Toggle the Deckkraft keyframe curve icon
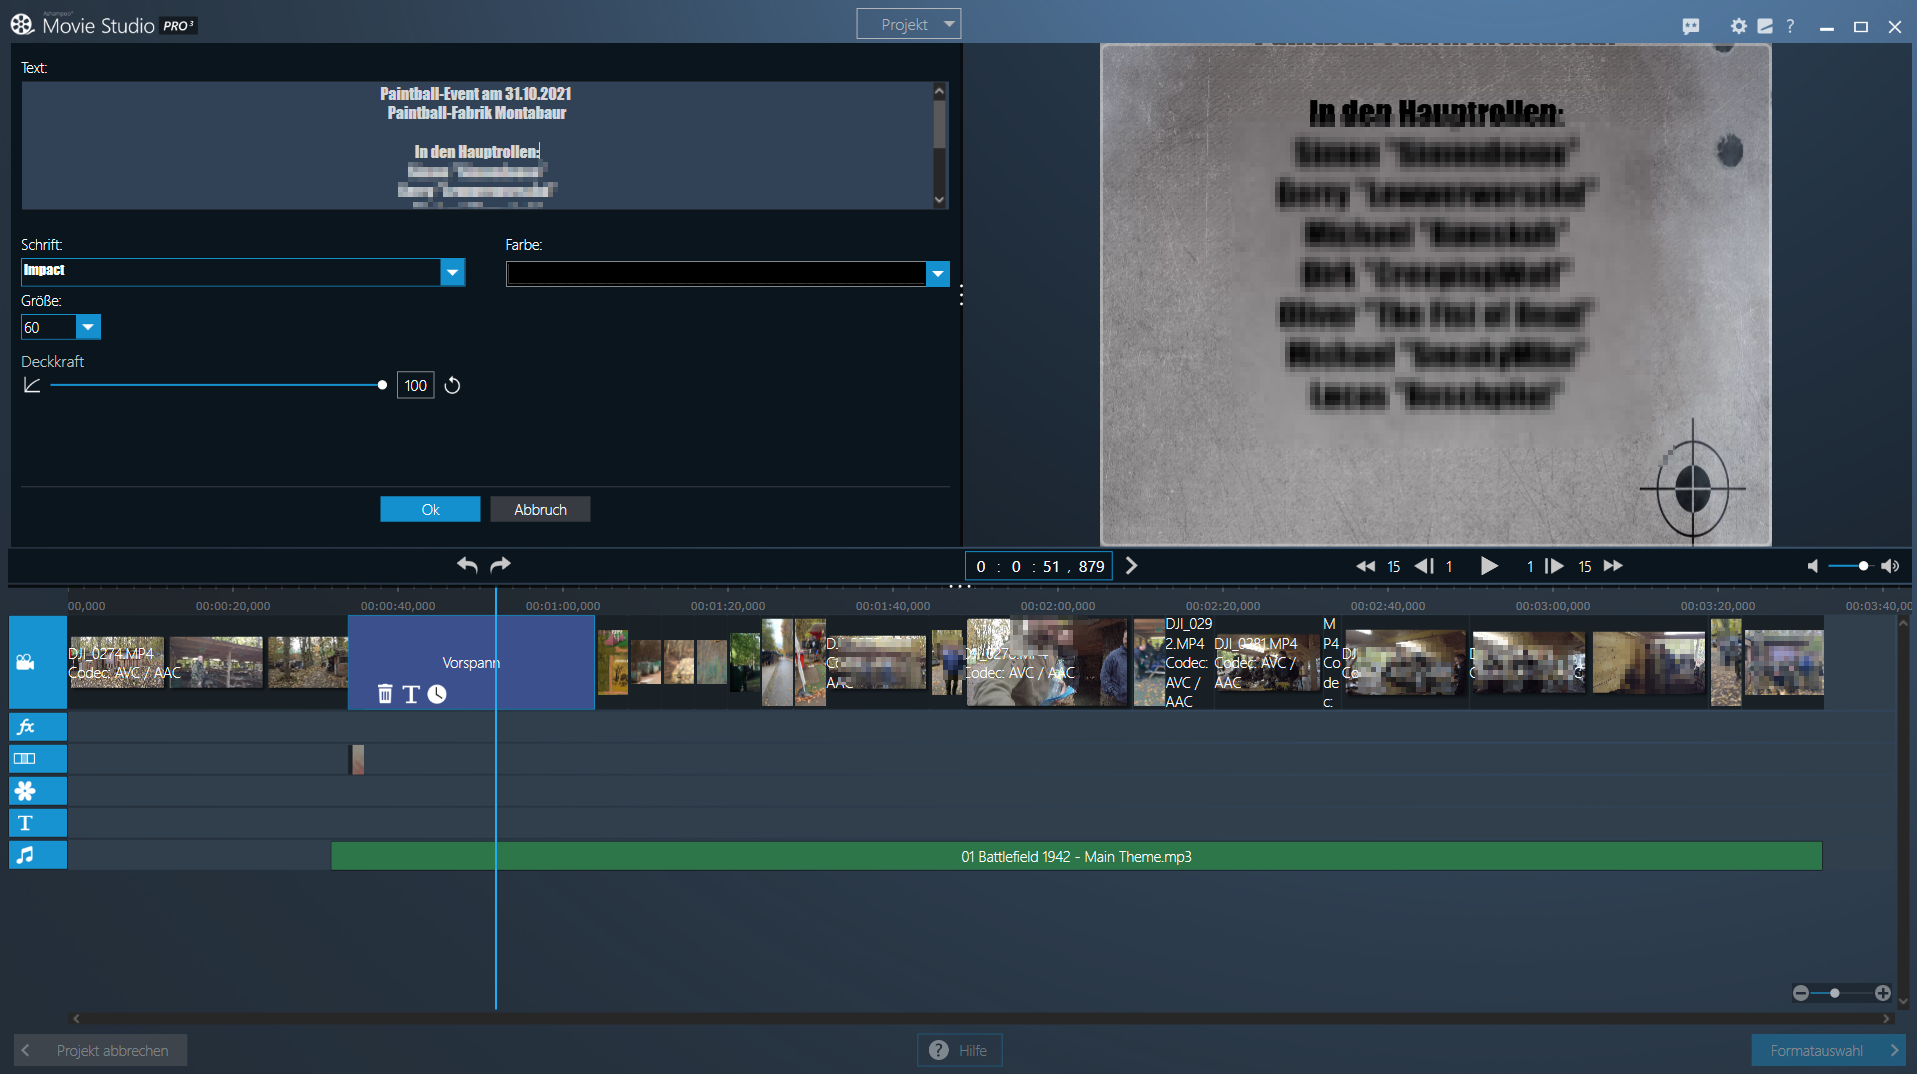Screen dimensions: 1917x1074 point(32,386)
